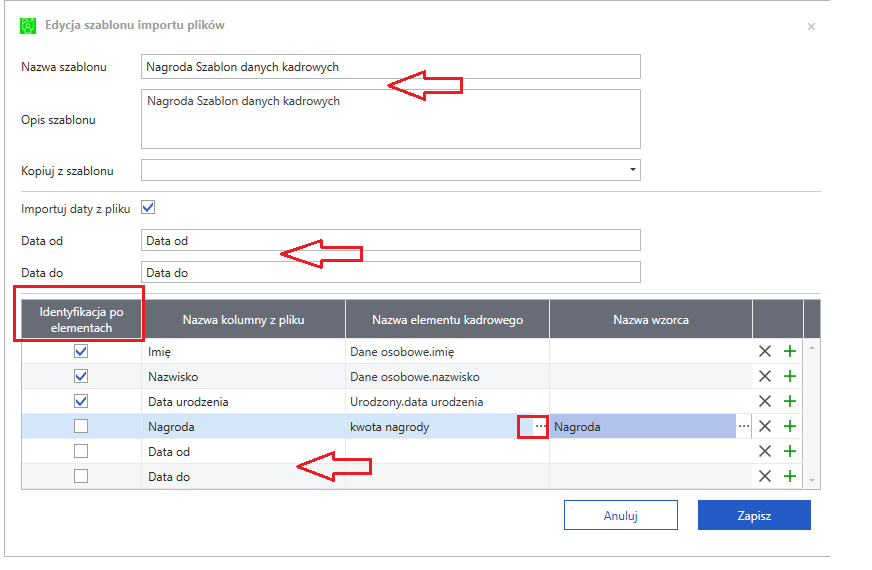Expand the Kopiuj z szablonu dropdown
Image resolution: width=872 pixels, height=570 pixels.
pos(632,170)
